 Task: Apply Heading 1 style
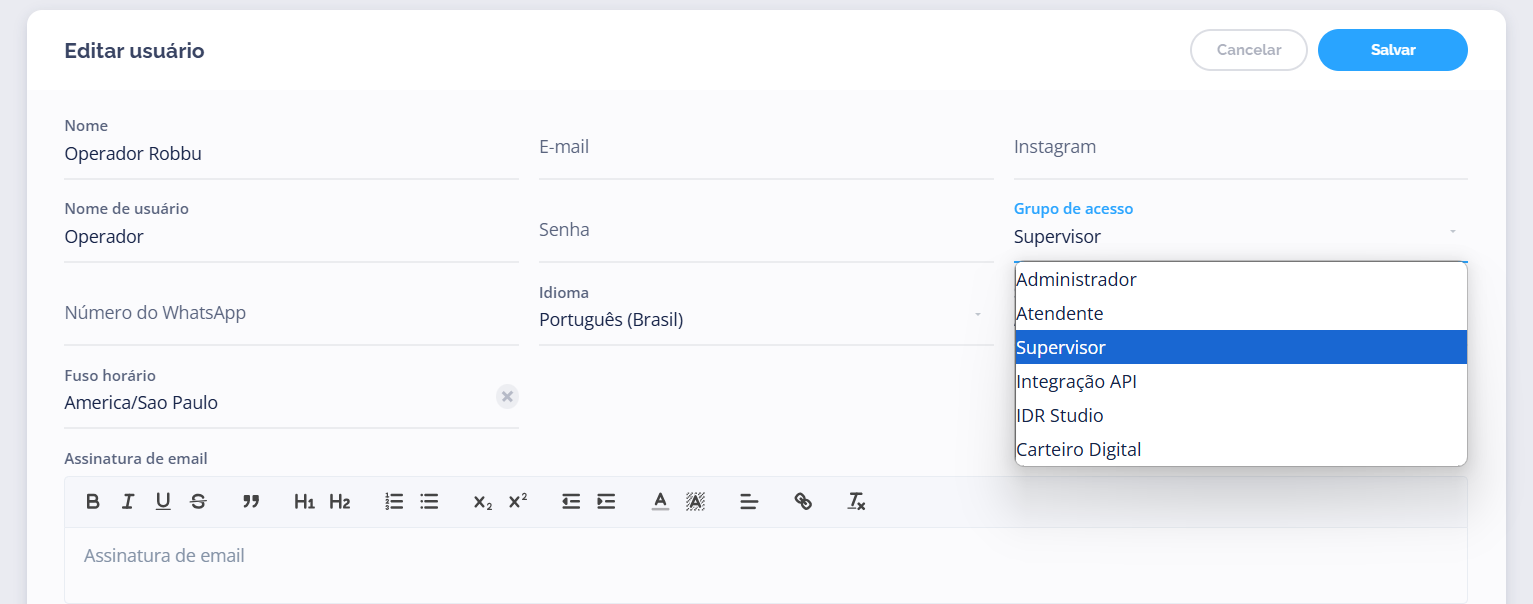pos(304,502)
